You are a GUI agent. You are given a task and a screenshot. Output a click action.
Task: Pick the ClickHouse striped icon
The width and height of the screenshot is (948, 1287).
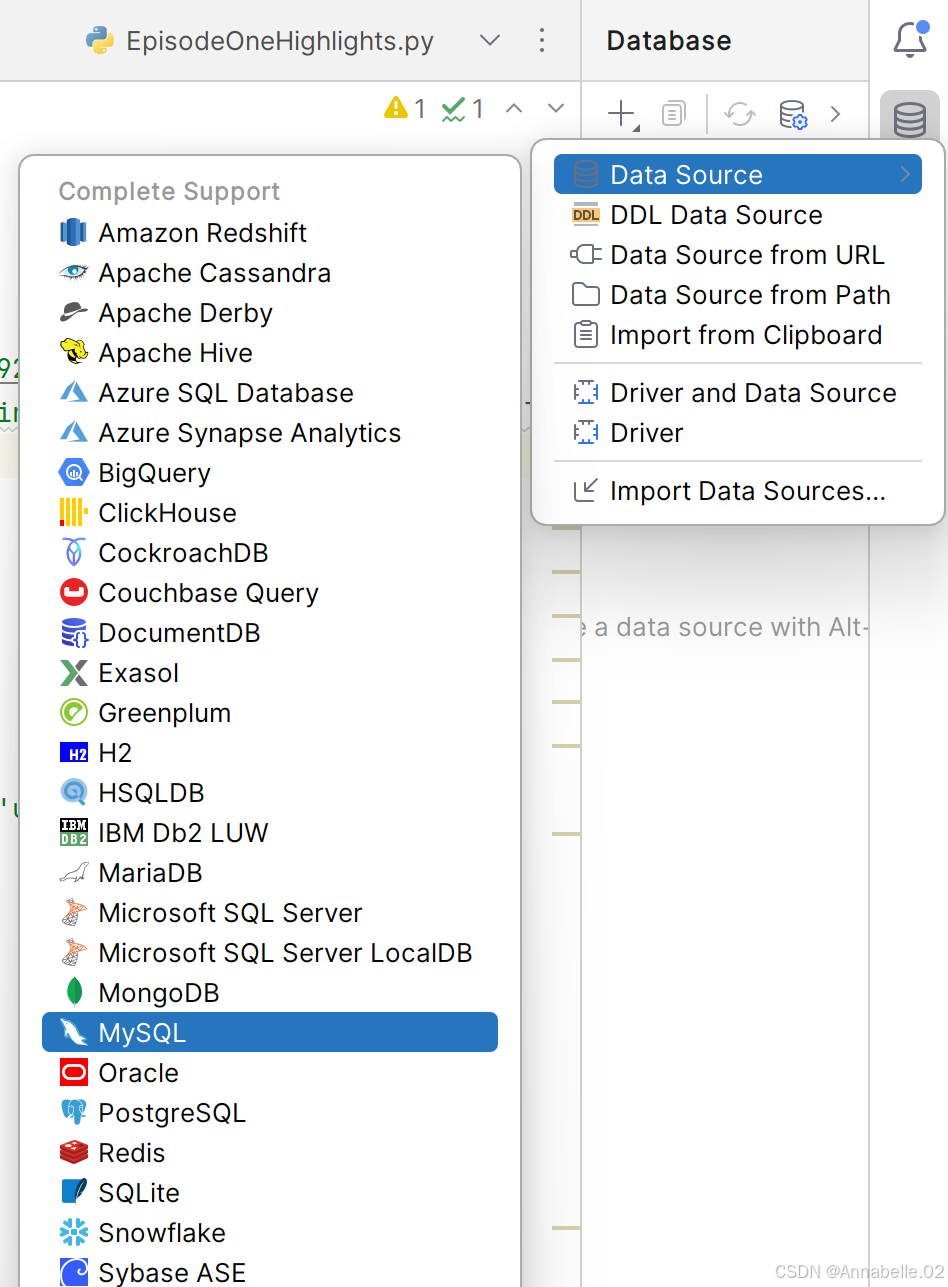tap(74, 513)
